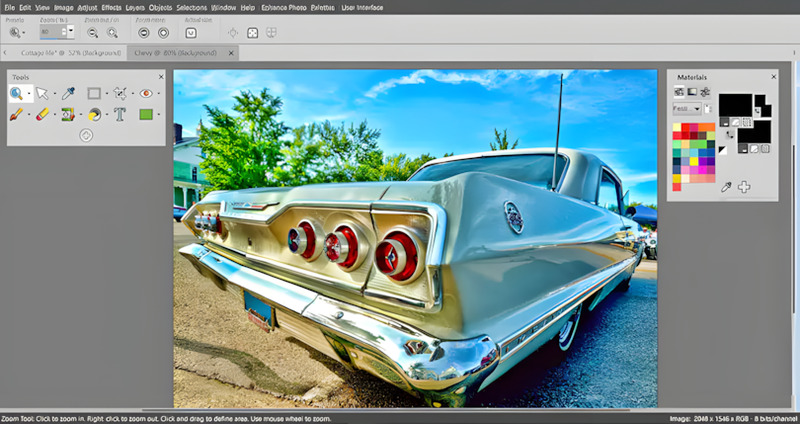800x424 pixels.
Task: Choose the Red Eye tool
Action: [146, 94]
